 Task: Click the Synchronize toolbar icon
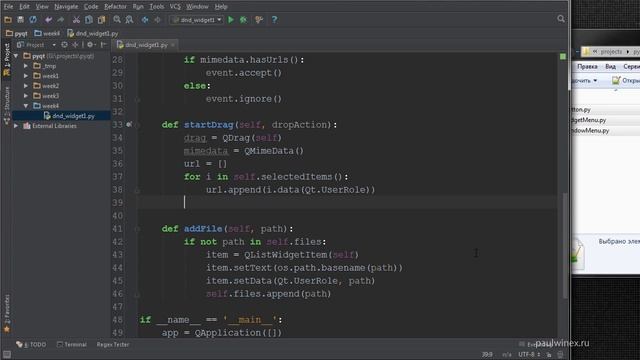click(33, 20)
